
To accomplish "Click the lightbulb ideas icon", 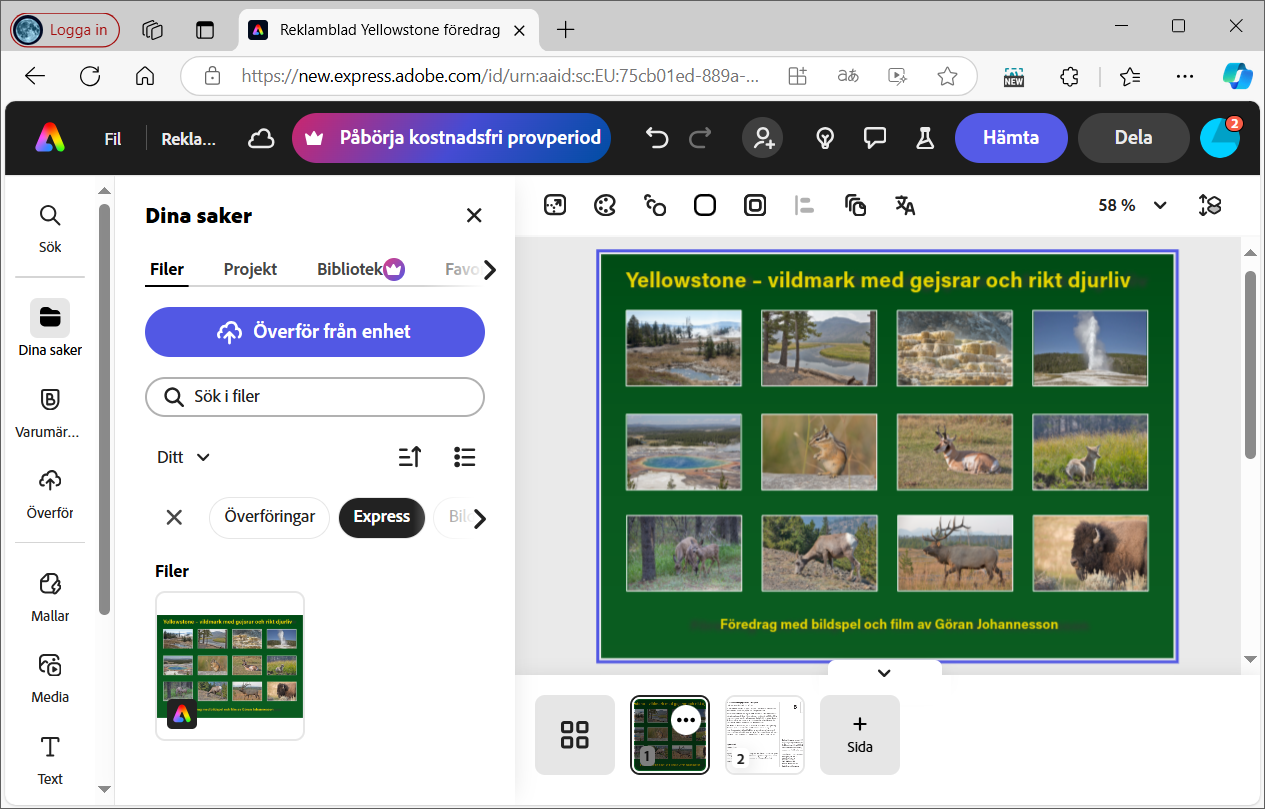I will pyautogui.click(x=825, y=138).
